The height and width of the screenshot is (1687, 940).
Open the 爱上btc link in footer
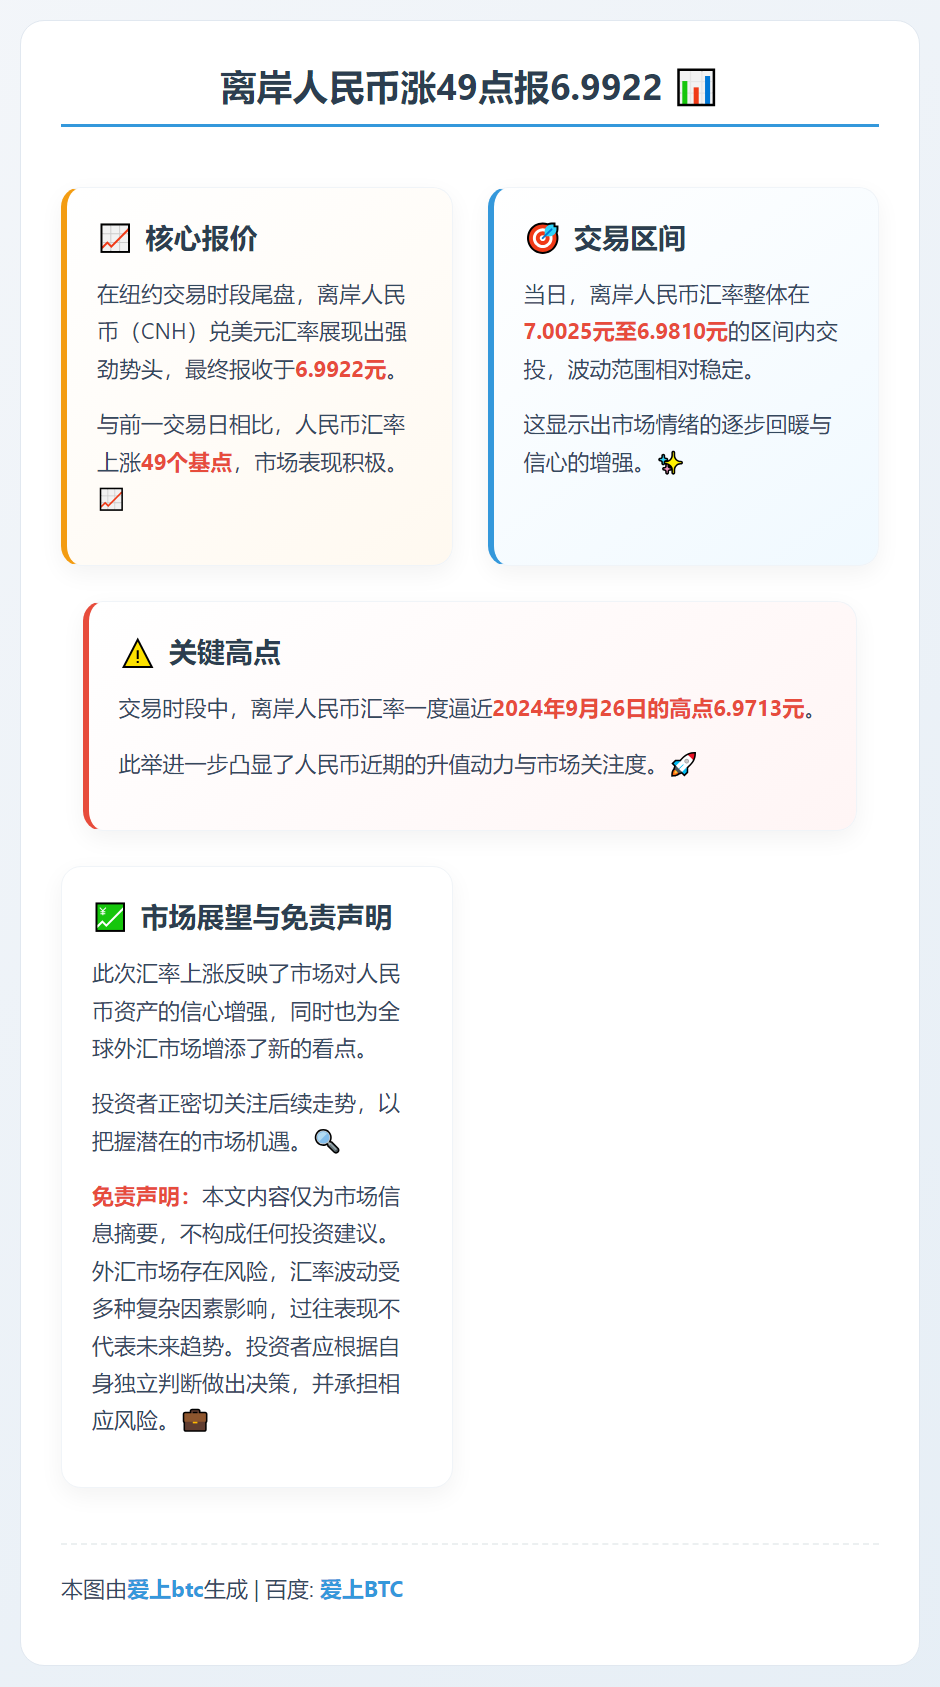pyautogui.click(x=165, y=1589)
